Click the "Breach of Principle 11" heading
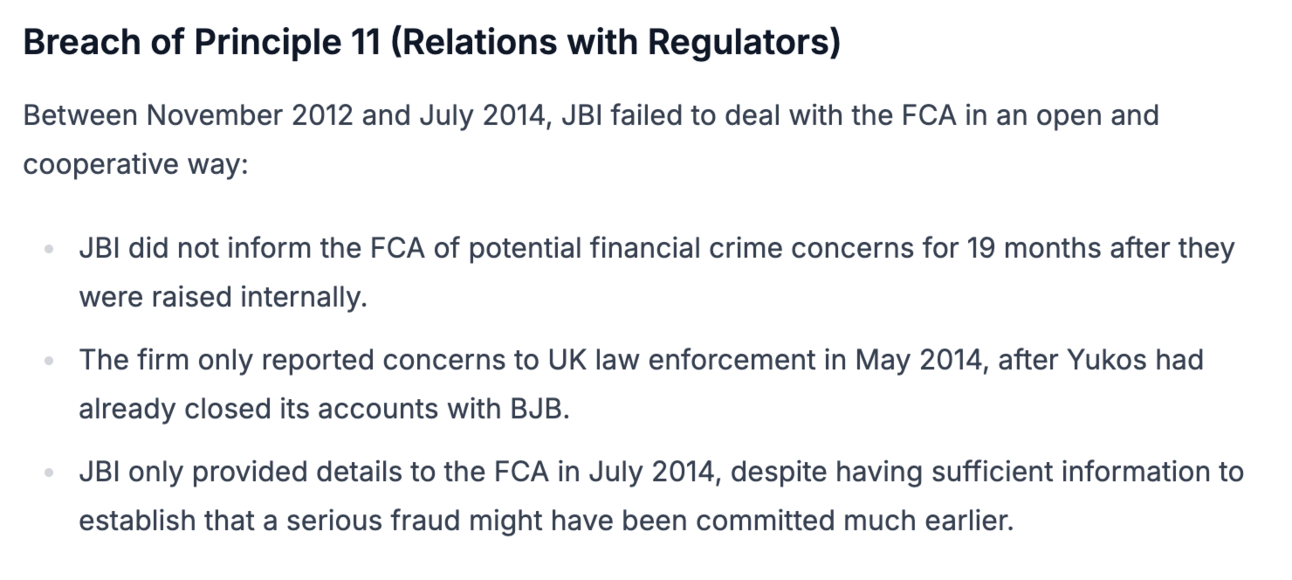Viewport: 1292px width, 580px height. click(x=200, y=44)
